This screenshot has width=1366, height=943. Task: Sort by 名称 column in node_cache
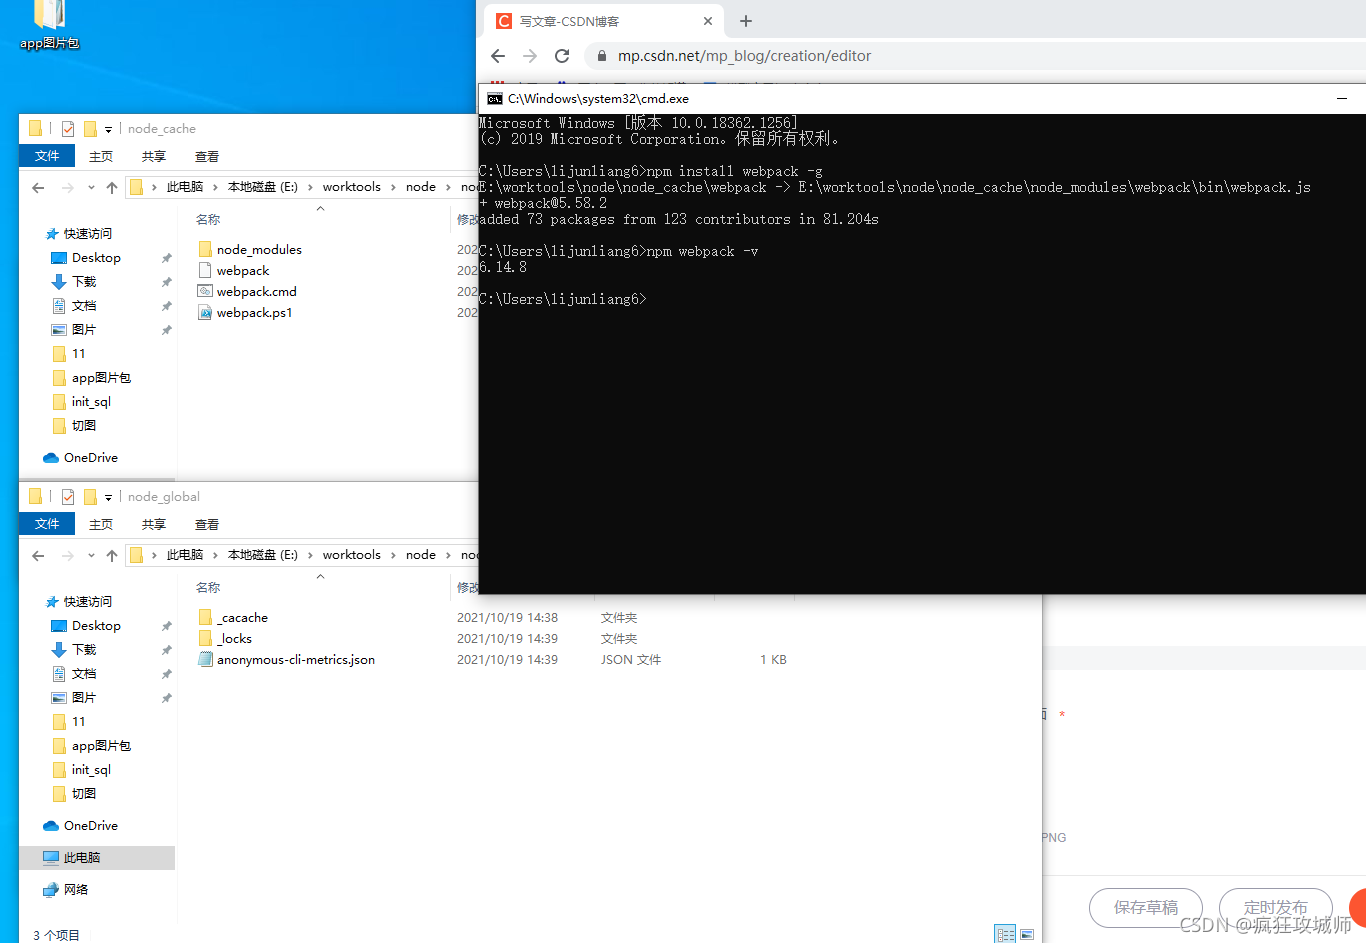(208, 220)
